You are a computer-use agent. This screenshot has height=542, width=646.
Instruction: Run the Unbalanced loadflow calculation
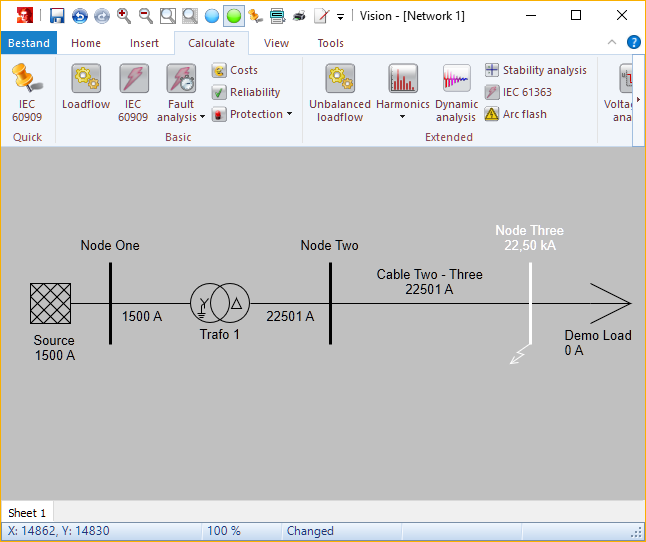pyautogui.click(x=340, y=93)
